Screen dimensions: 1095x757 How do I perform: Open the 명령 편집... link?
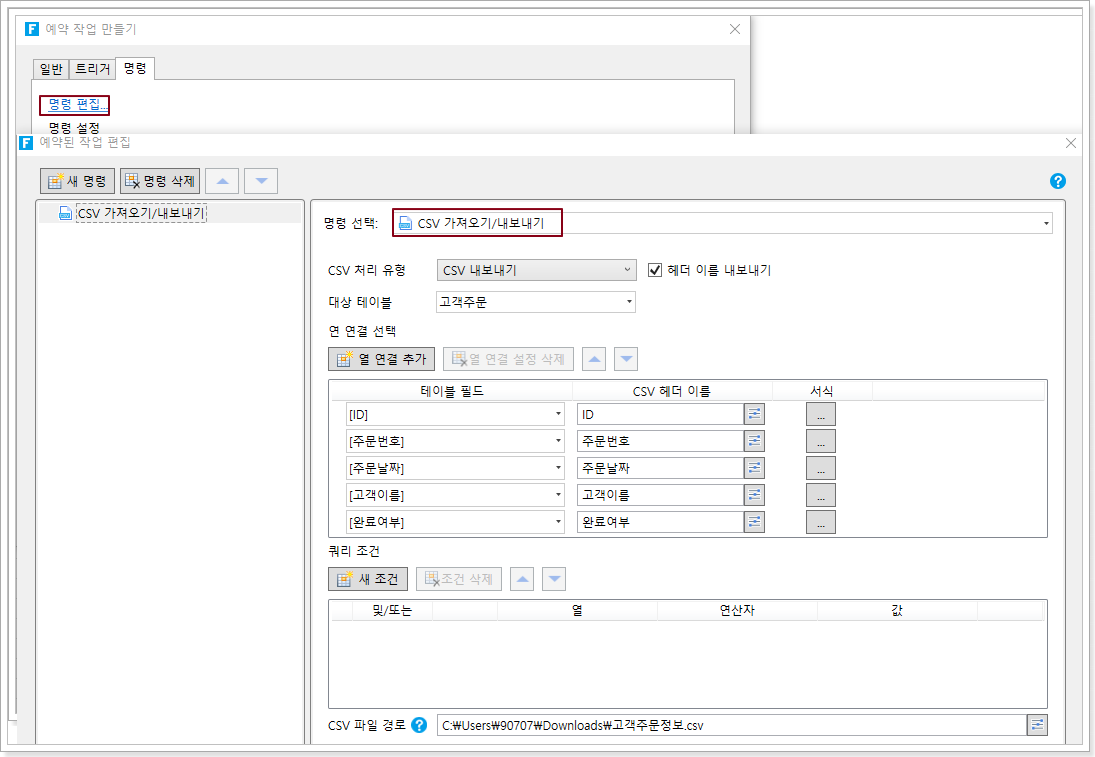(x=74, y=105)
